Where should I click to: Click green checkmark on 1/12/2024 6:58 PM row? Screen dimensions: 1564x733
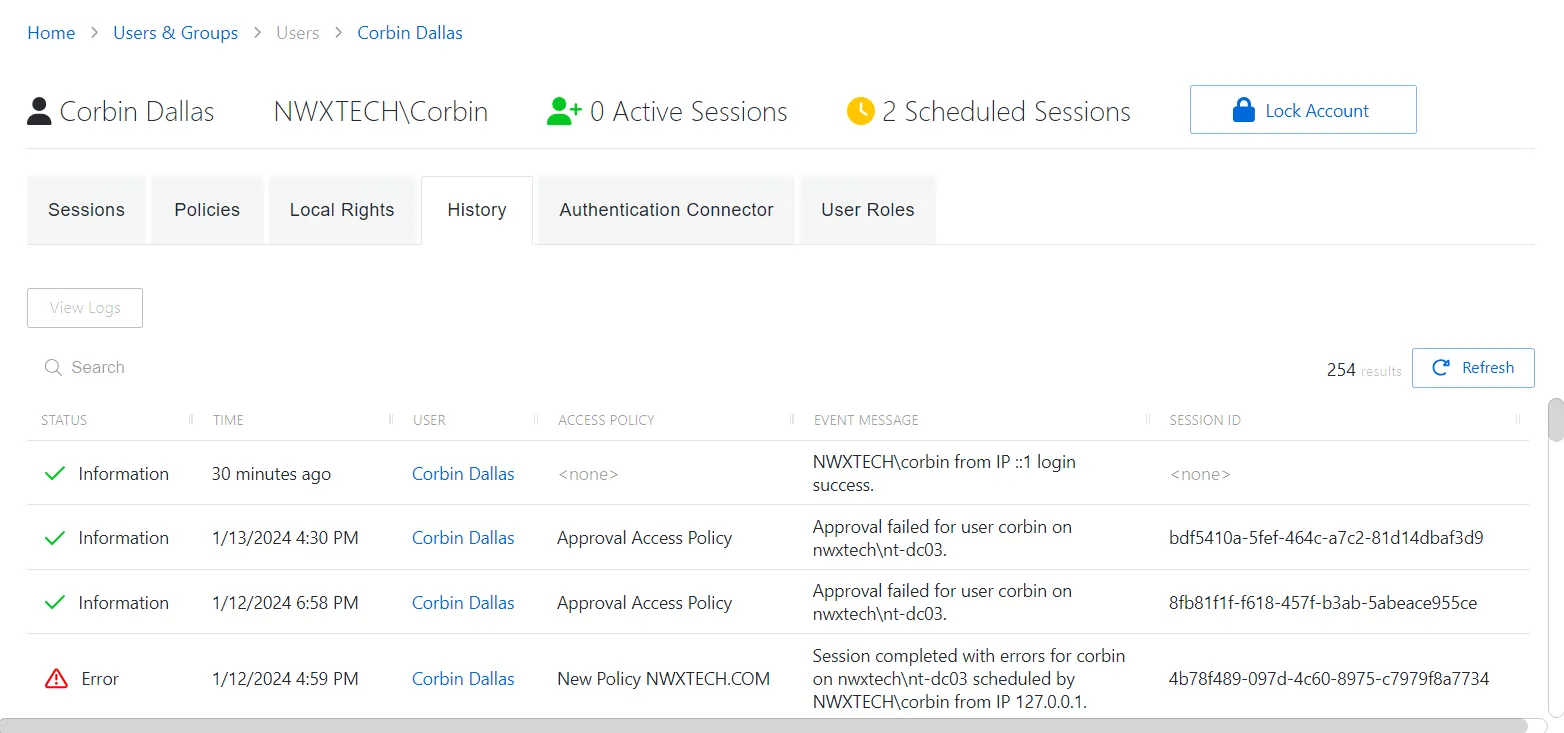[x=55, y=602]
